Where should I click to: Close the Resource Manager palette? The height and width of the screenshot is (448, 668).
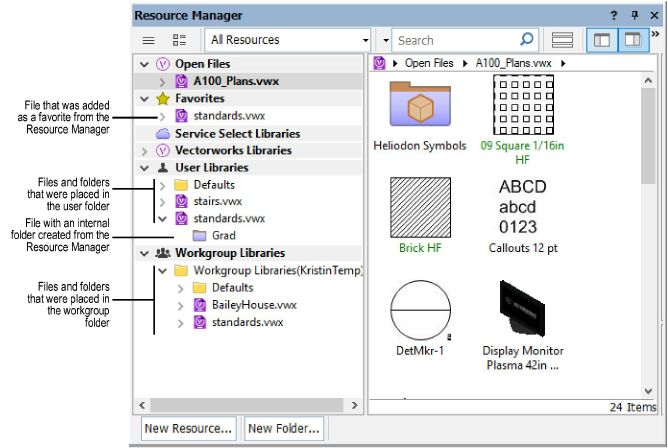coord(654,15)
